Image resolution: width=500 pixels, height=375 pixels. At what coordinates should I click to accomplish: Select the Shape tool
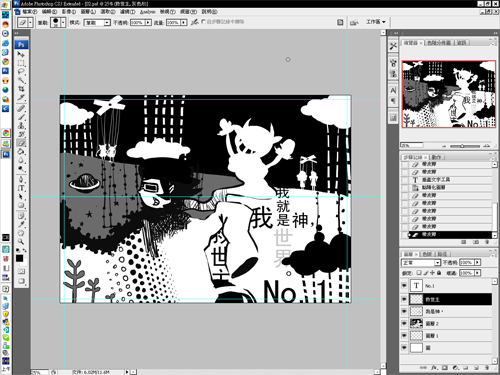[x=21, y=205]
